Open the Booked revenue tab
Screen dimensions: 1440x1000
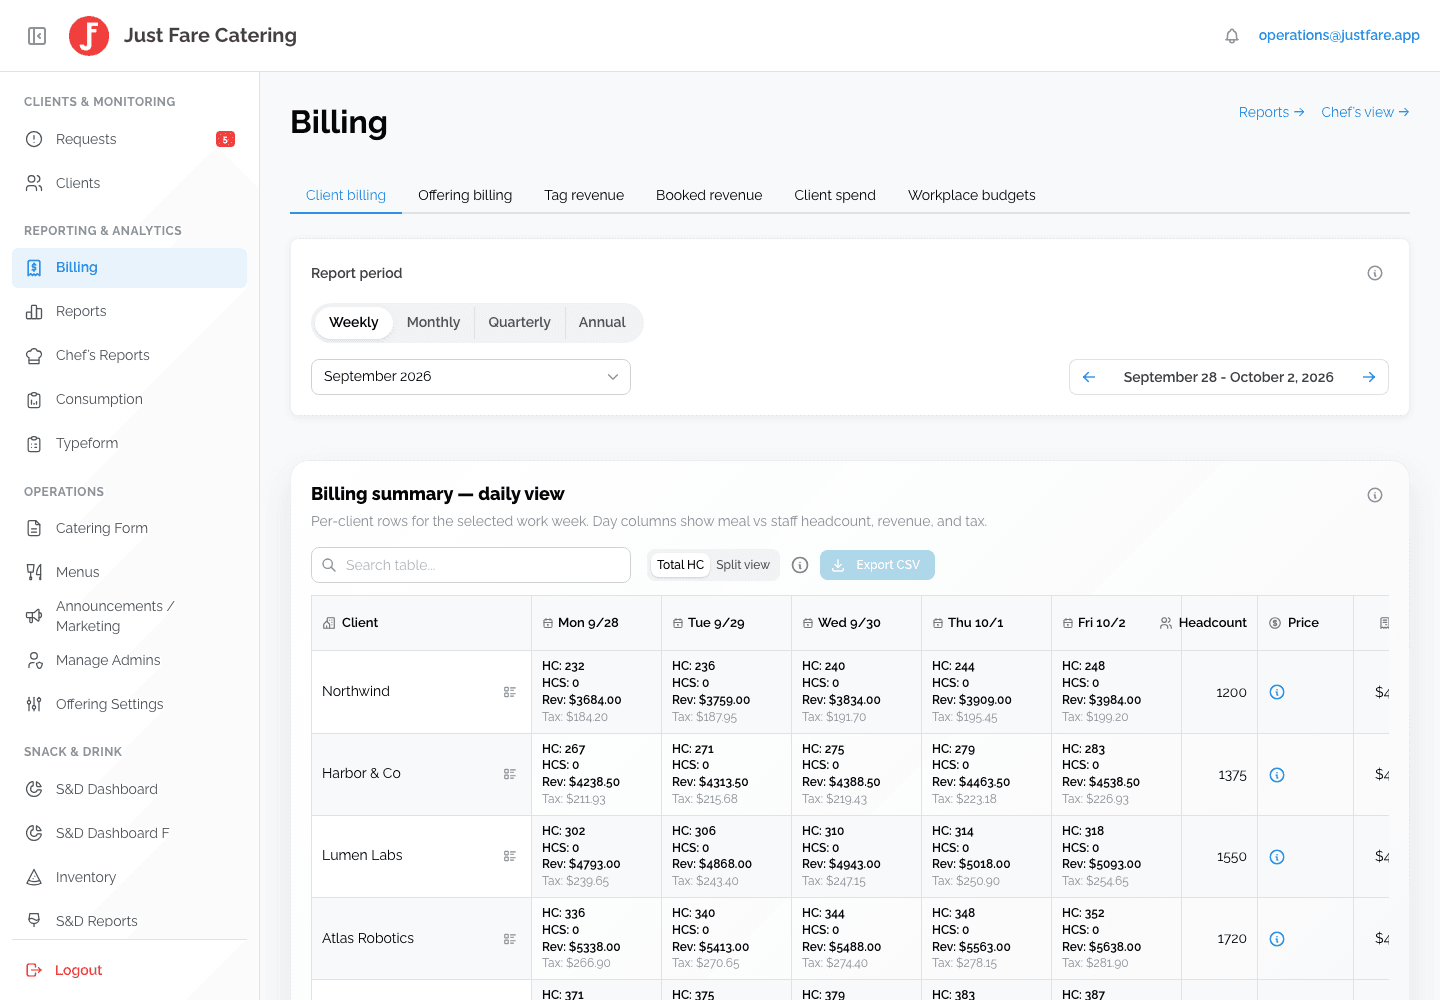(709, 195)
